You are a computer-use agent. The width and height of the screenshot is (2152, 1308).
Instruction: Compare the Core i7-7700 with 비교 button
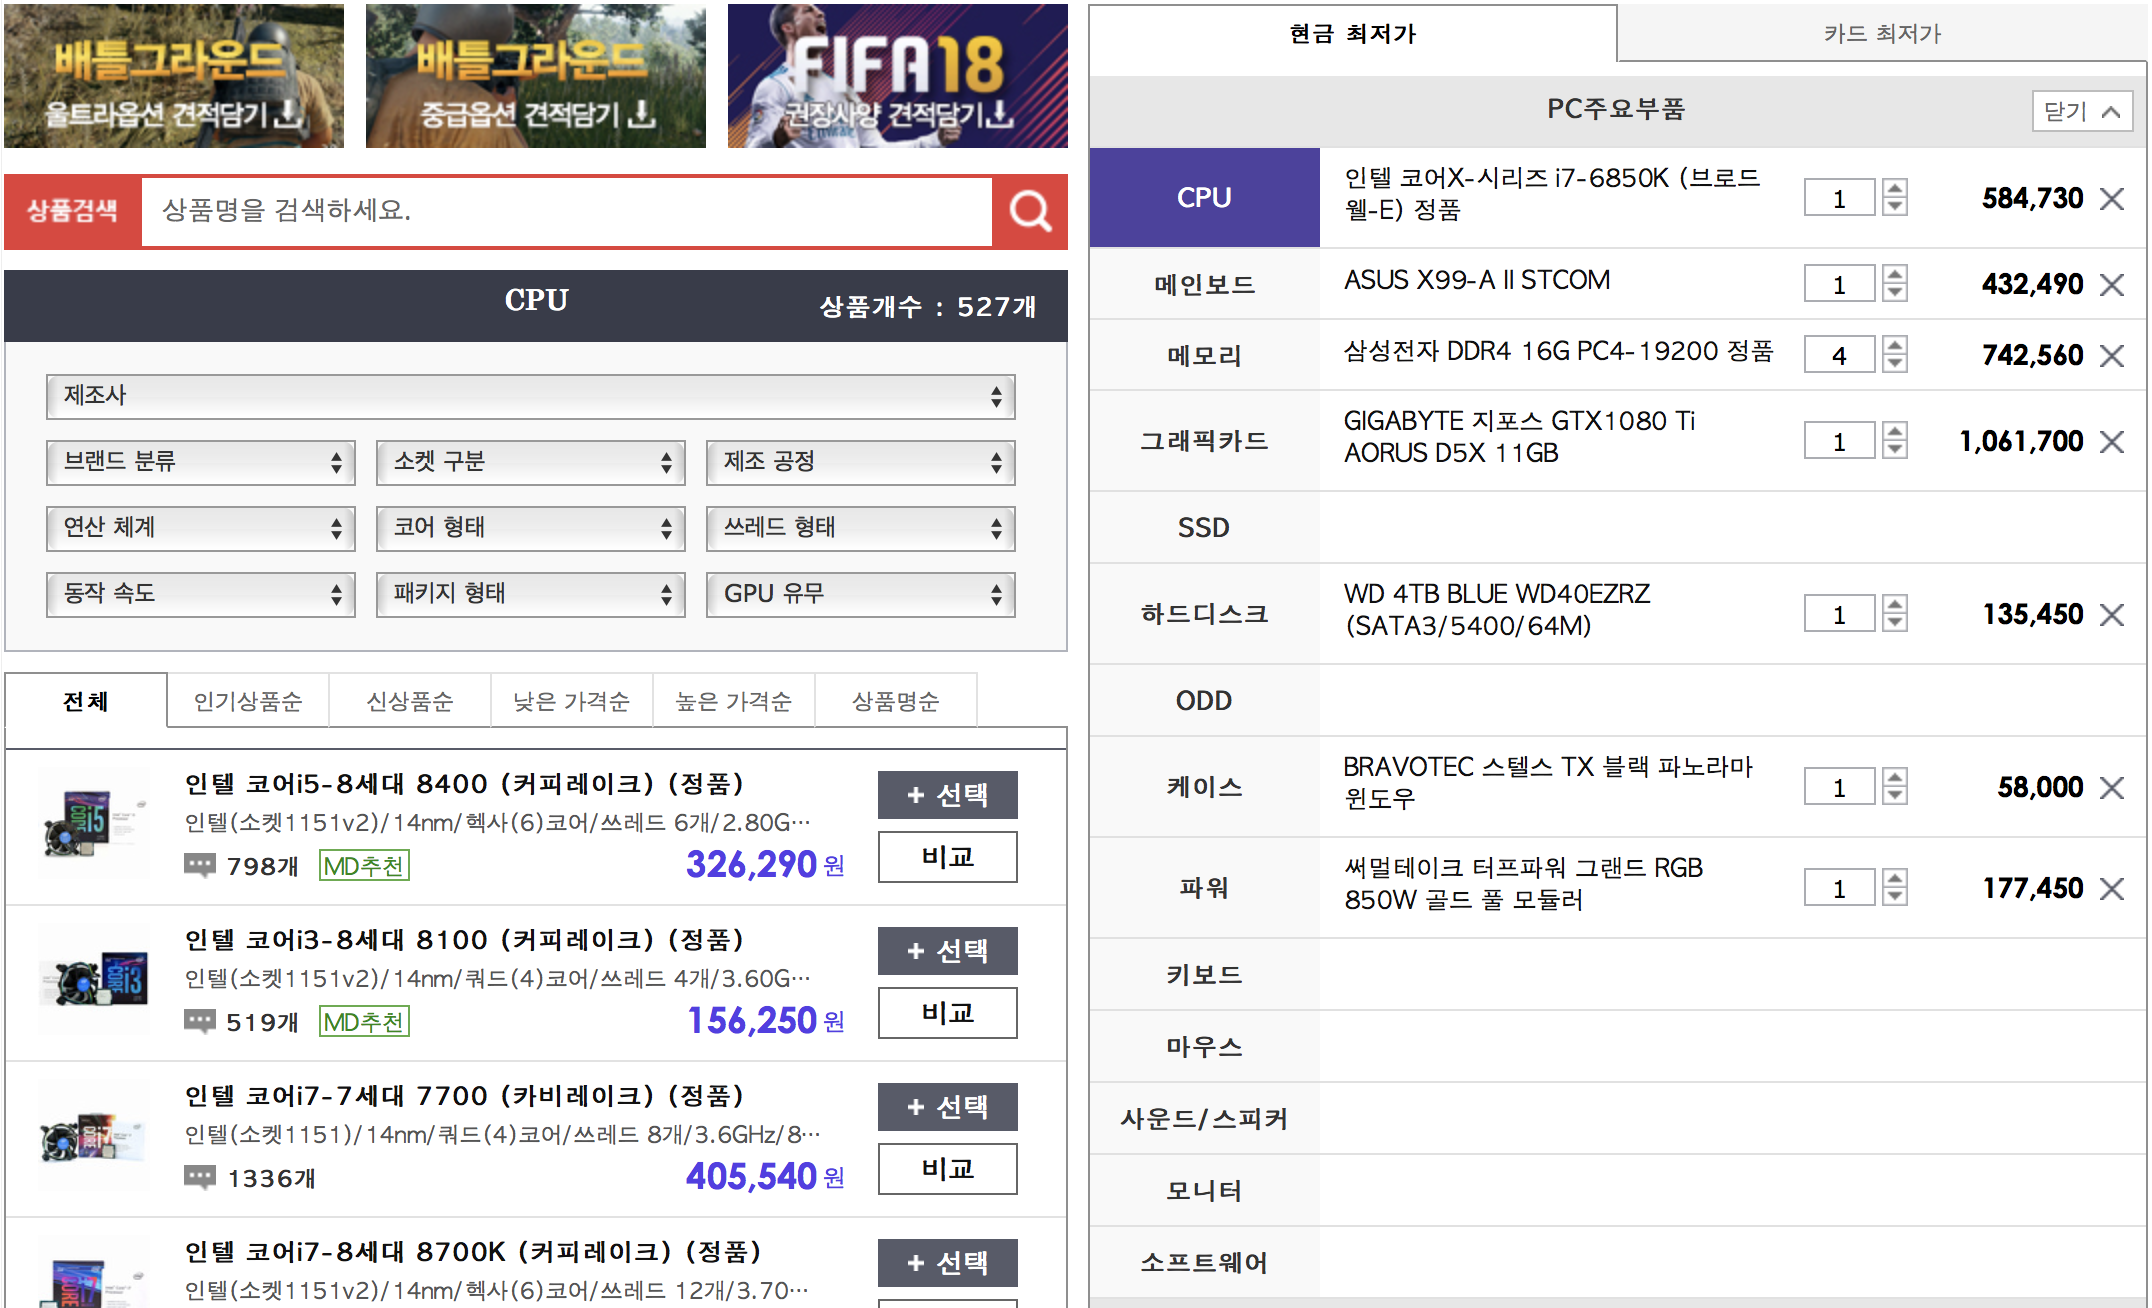tap(948, 1169)
